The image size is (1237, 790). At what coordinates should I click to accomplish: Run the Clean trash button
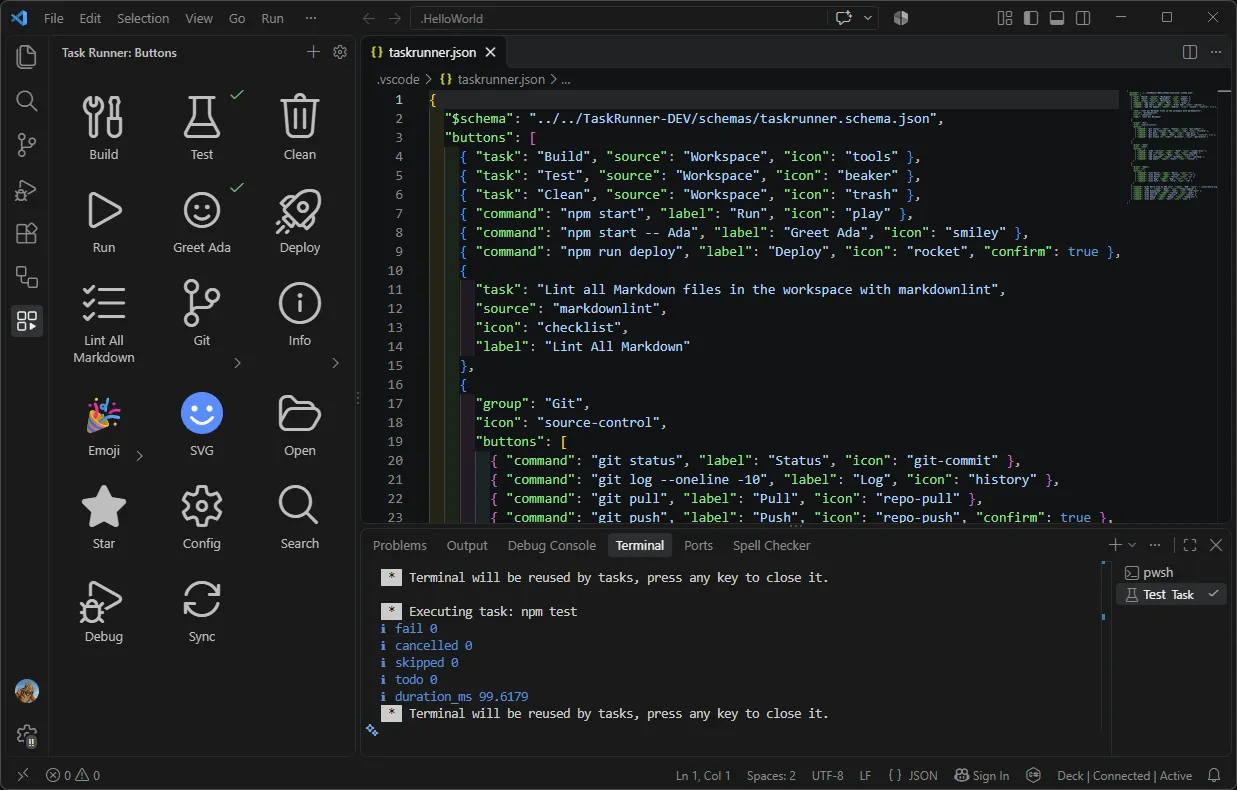pos(300,126)
